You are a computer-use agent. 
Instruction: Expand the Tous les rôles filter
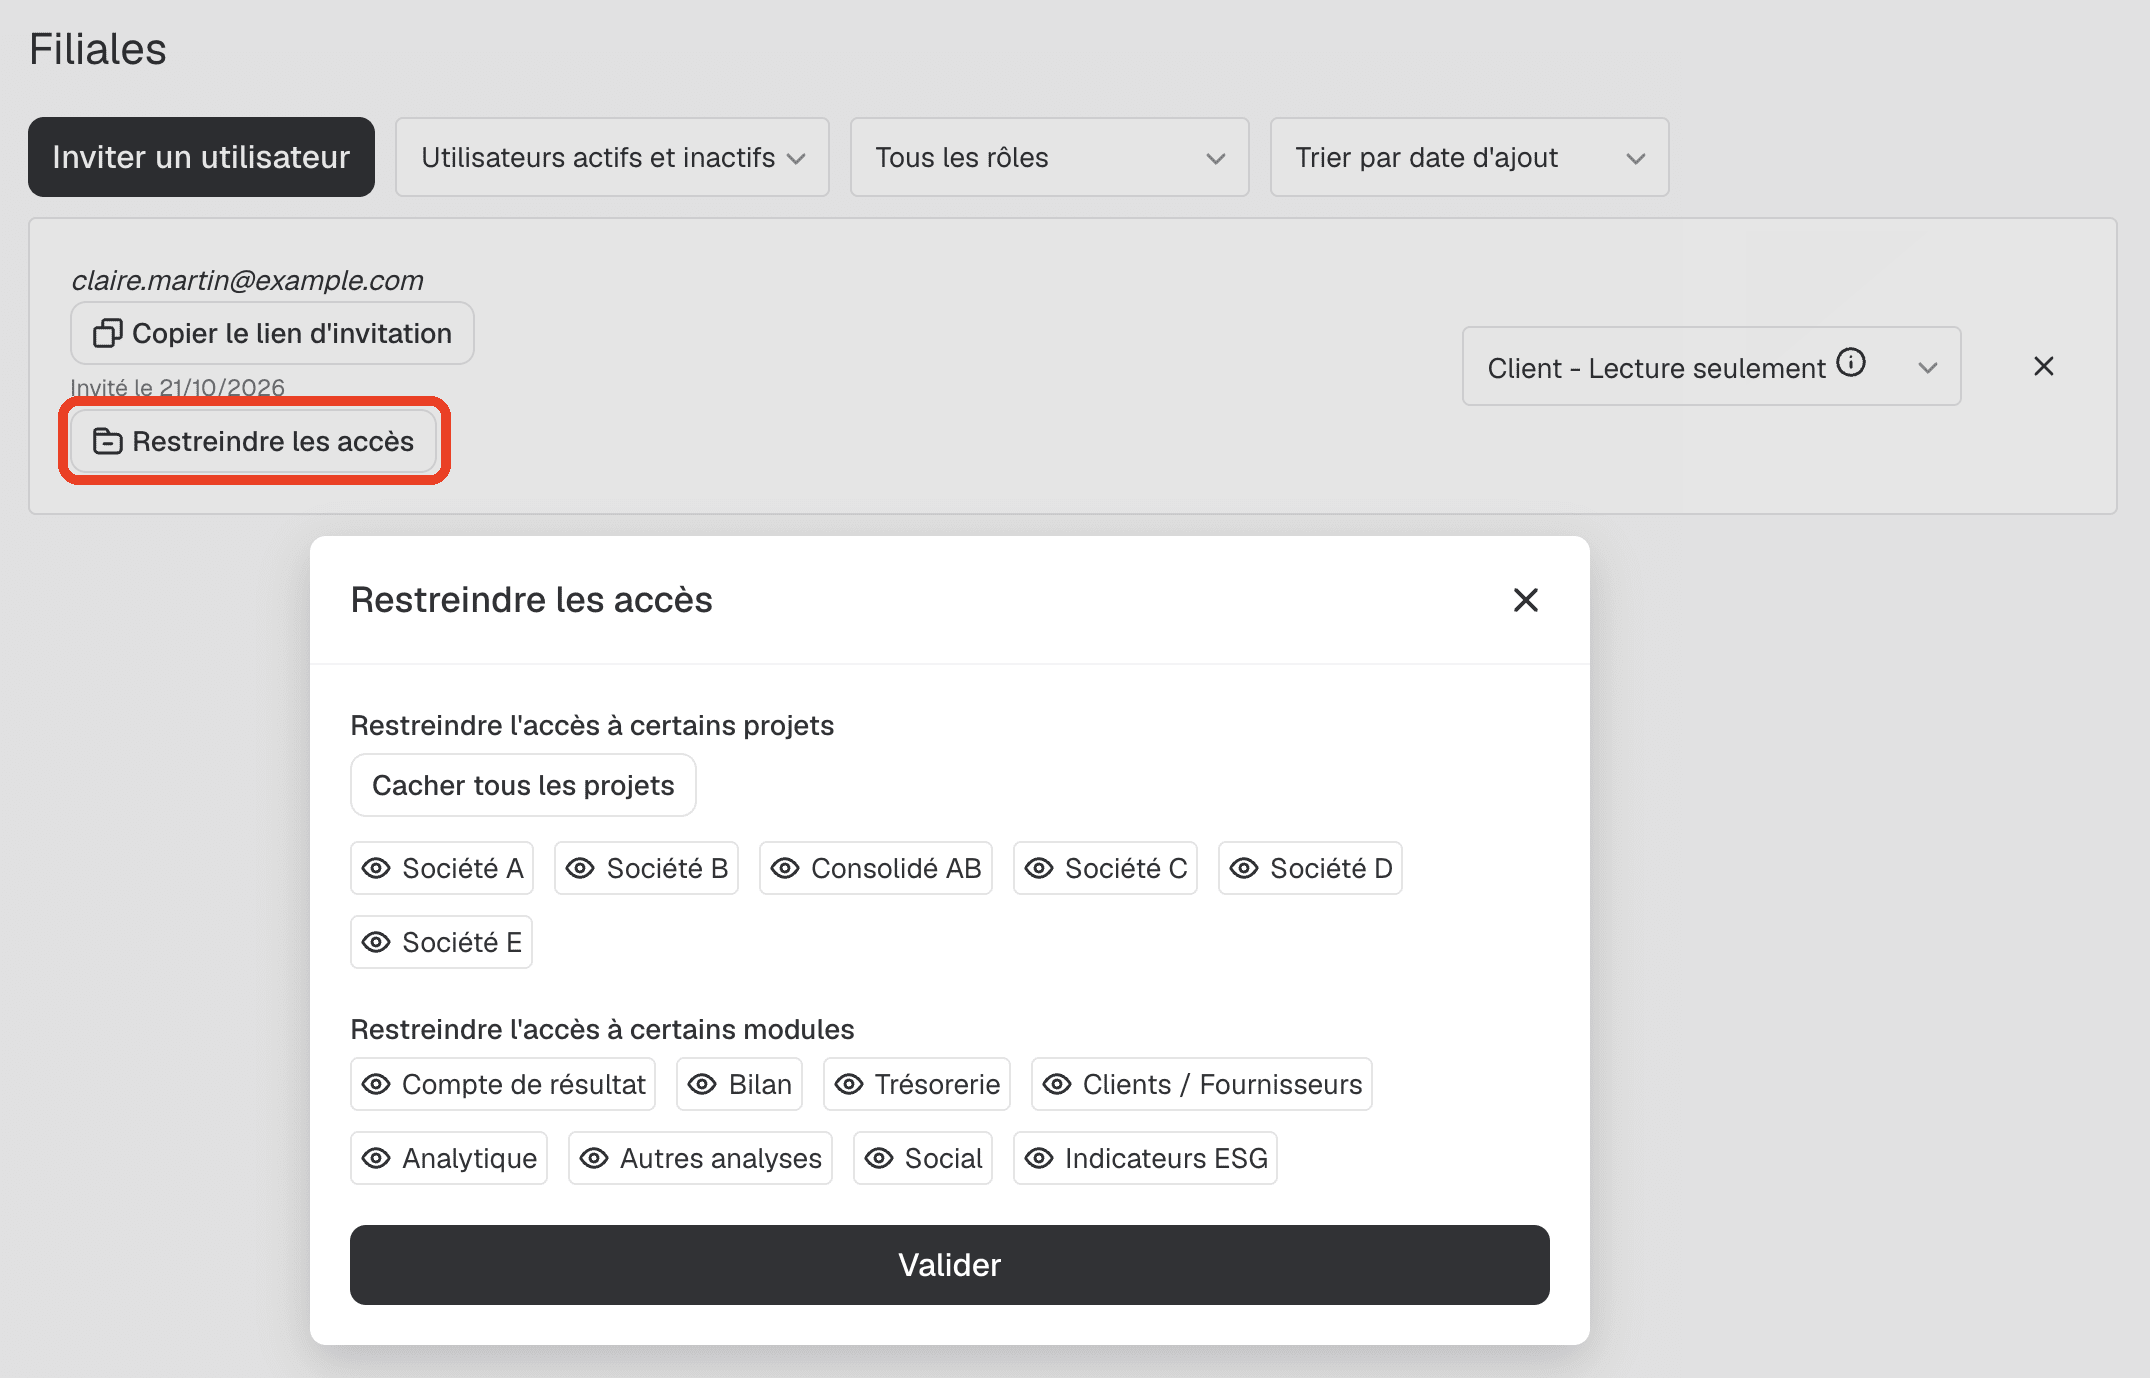click(1050, 157)
